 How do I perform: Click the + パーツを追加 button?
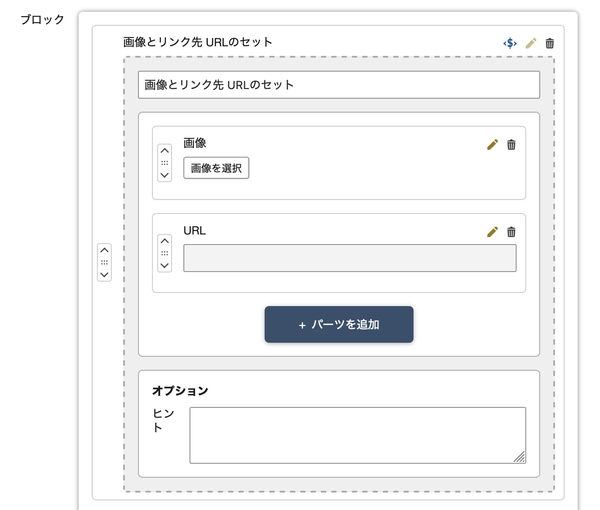pyautogui.click(x=338, y=325)
